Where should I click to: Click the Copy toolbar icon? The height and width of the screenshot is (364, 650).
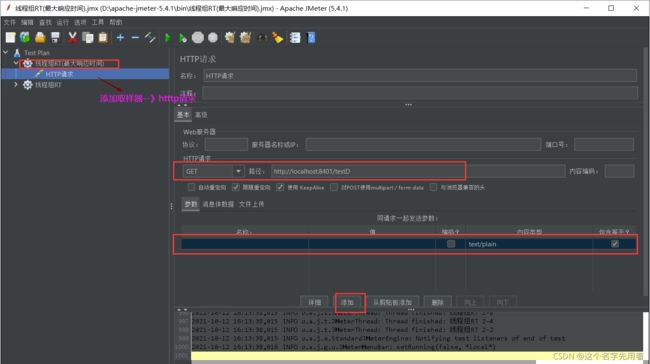87,38
